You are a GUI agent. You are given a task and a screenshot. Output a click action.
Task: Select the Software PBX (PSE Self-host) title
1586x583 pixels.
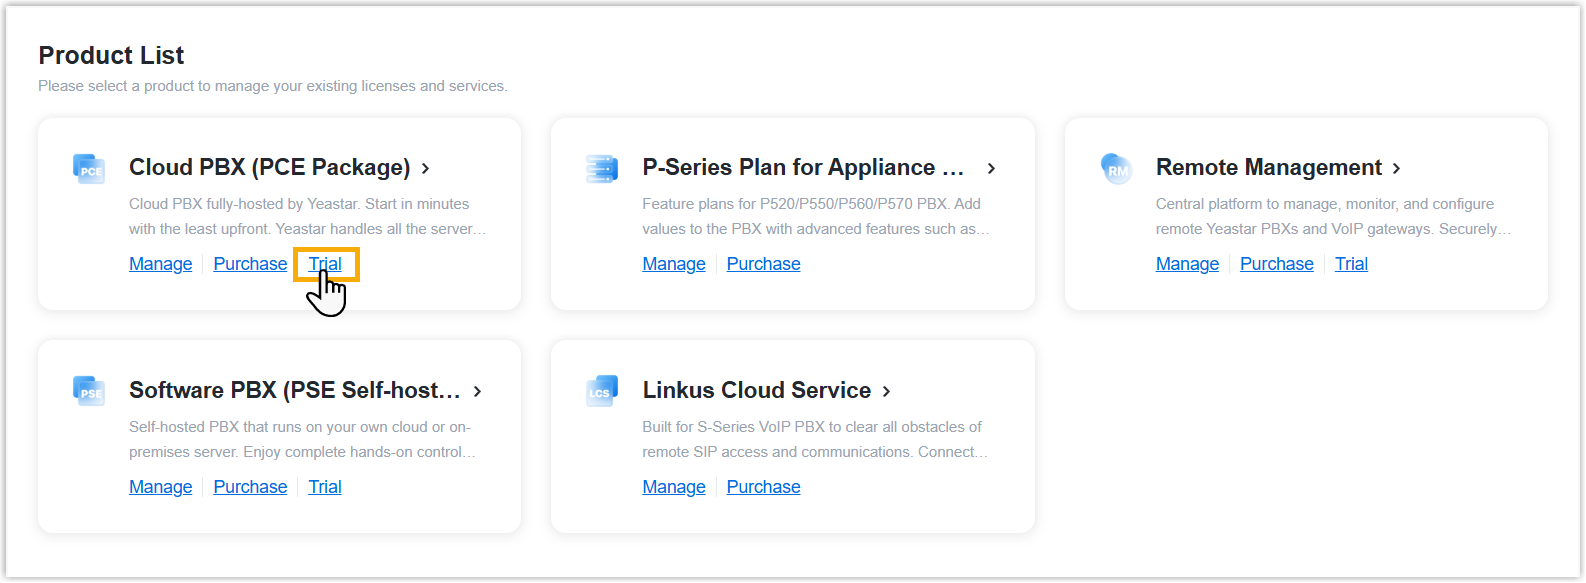[x=294, y=390]
